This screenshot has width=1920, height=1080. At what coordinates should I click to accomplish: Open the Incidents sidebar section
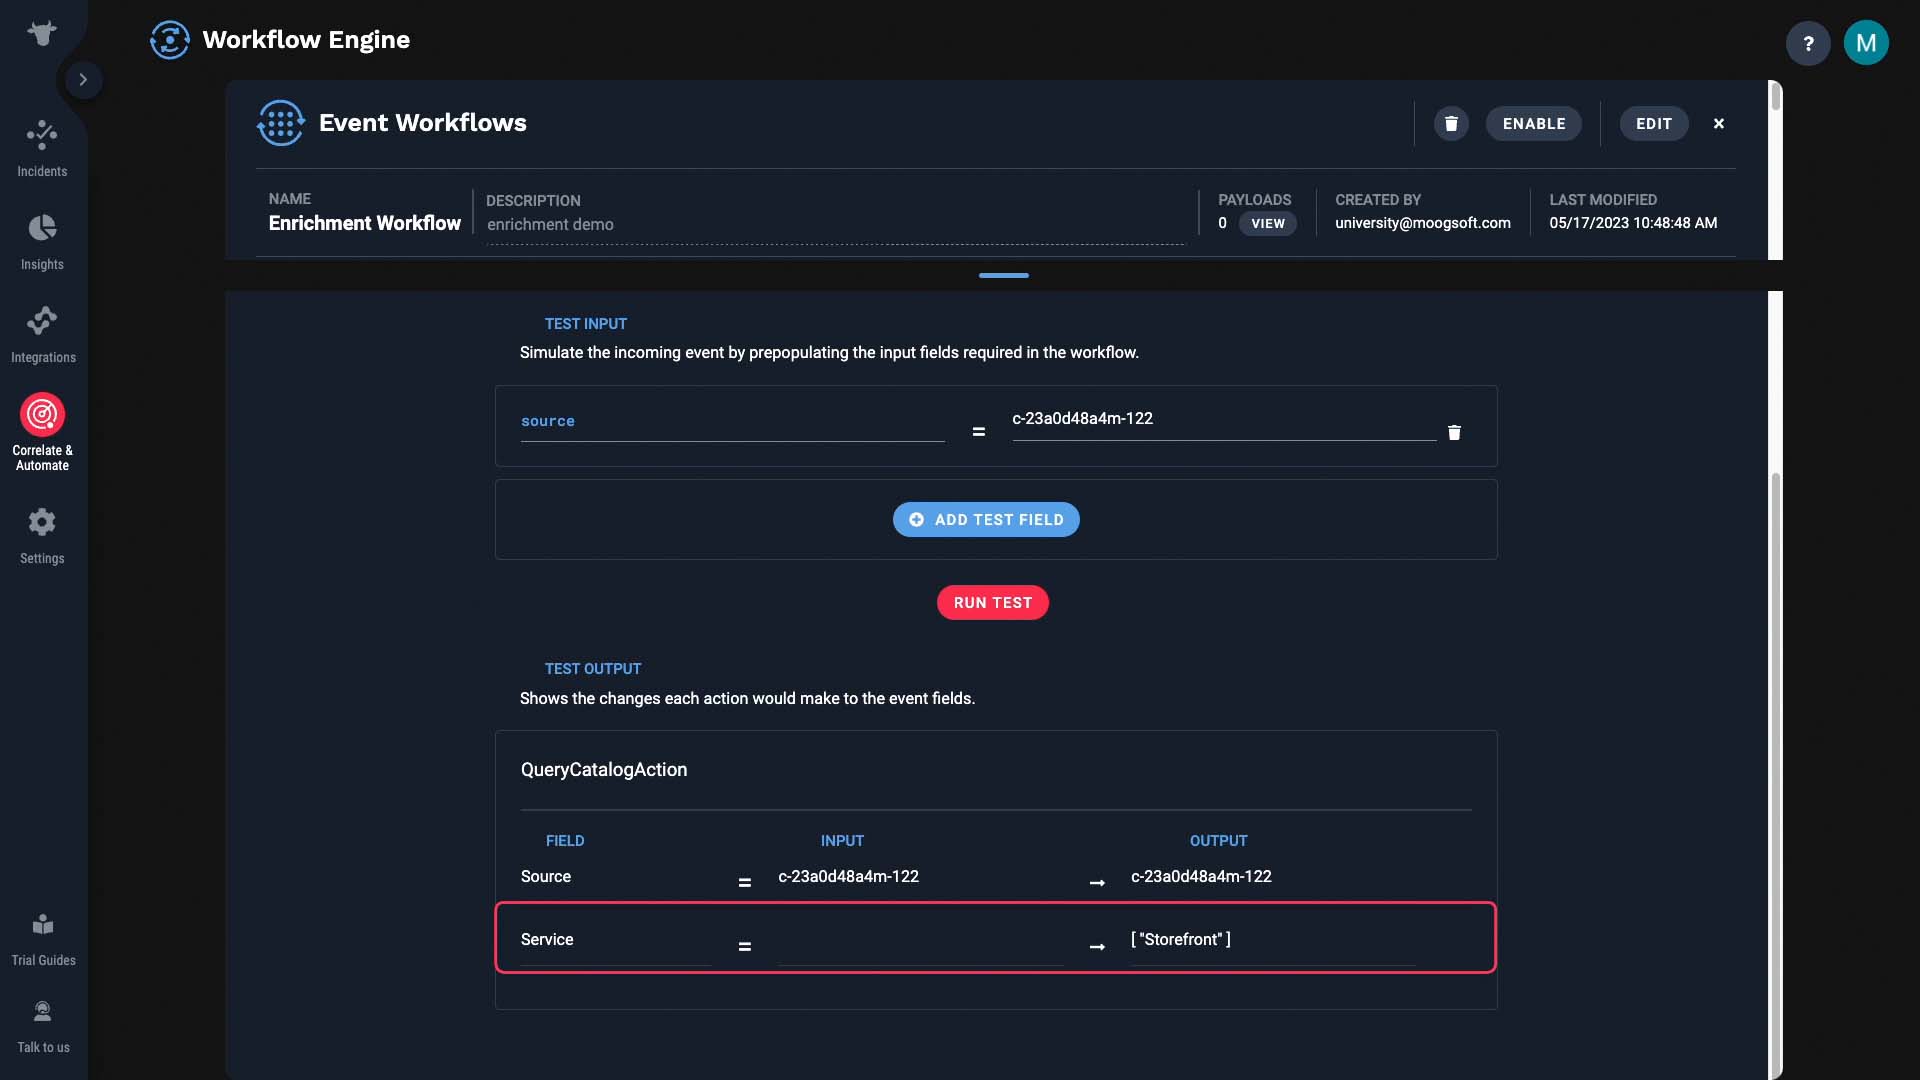pyautogui.click(x=42, y=149)
